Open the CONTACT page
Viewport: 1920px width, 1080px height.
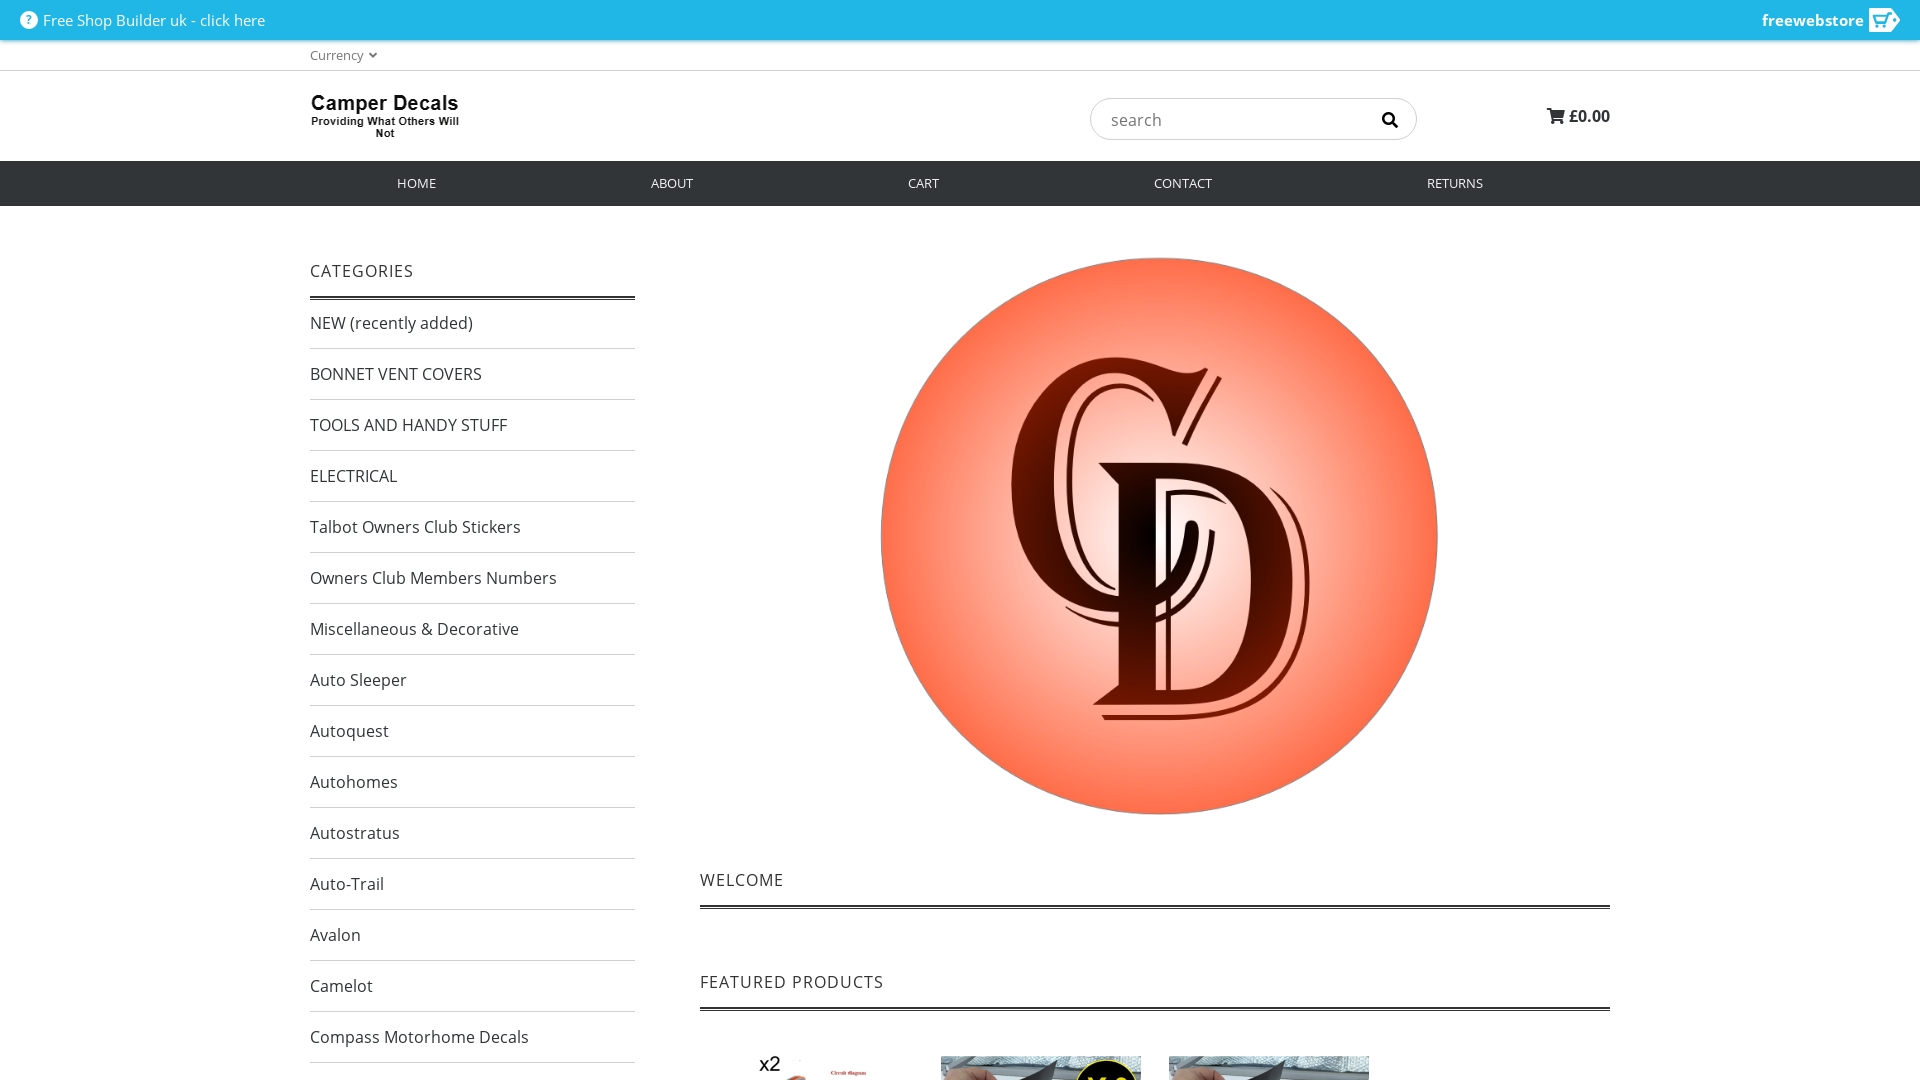[x=1182, y=183]
